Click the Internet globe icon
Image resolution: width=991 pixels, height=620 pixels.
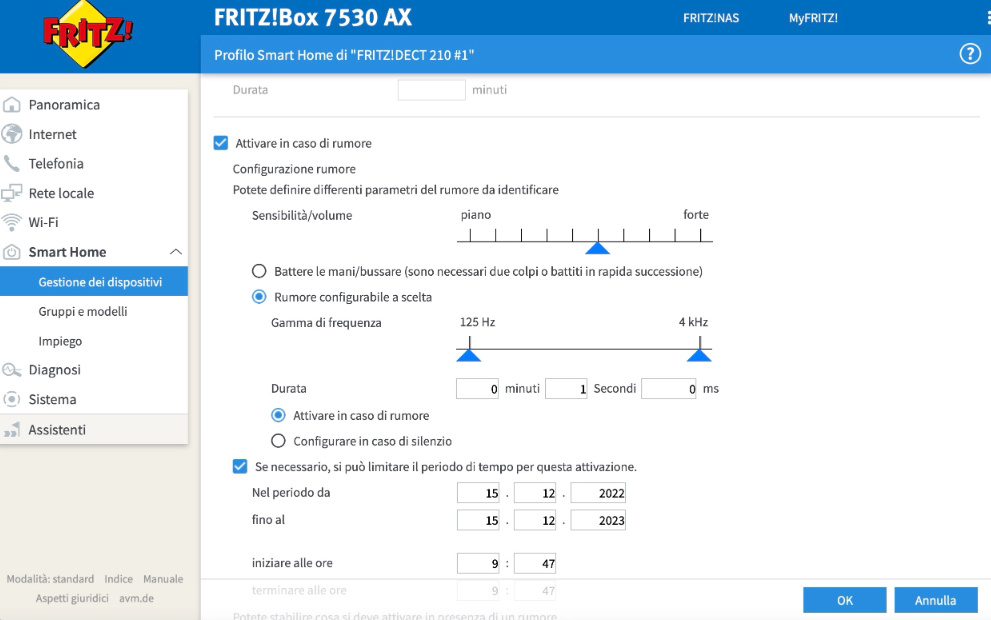coord(12,134)
